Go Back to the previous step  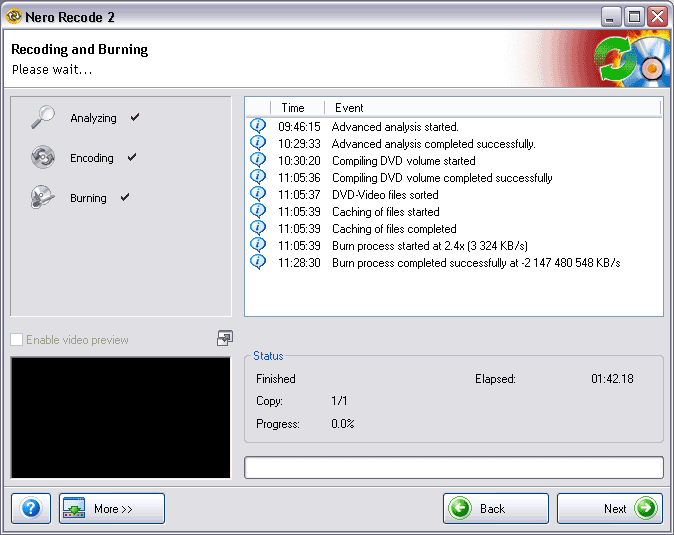tap(496, 508)
